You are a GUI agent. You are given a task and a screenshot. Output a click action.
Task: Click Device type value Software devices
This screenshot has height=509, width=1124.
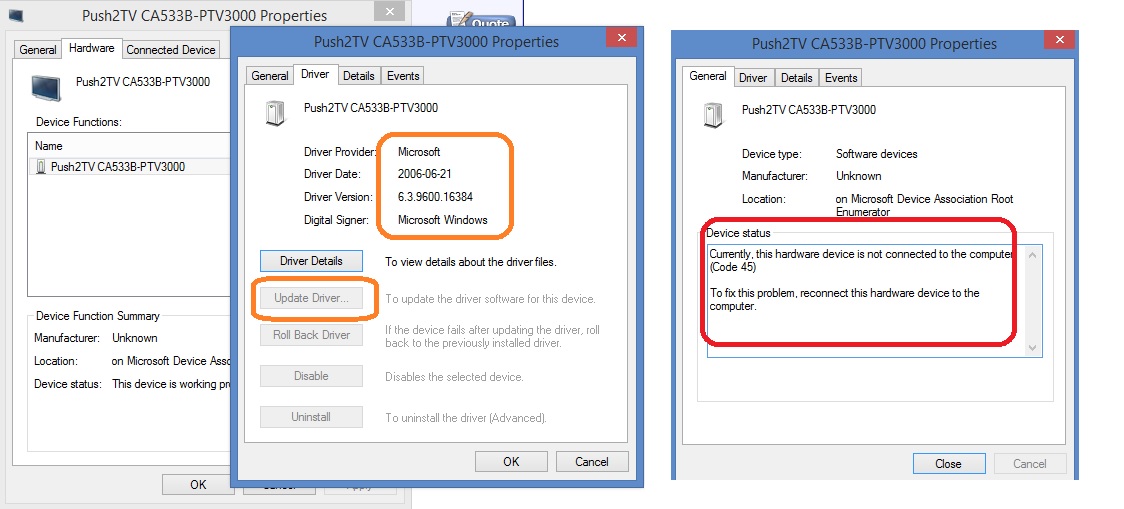click(877, 154)
